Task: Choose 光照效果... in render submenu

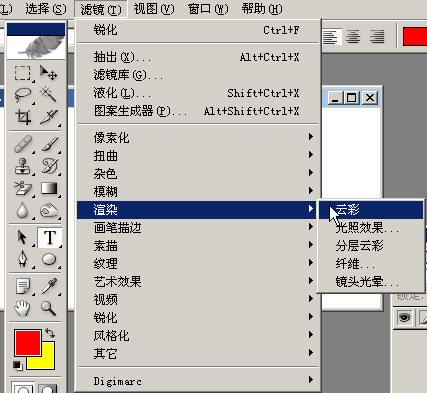Action: point(371,228)
